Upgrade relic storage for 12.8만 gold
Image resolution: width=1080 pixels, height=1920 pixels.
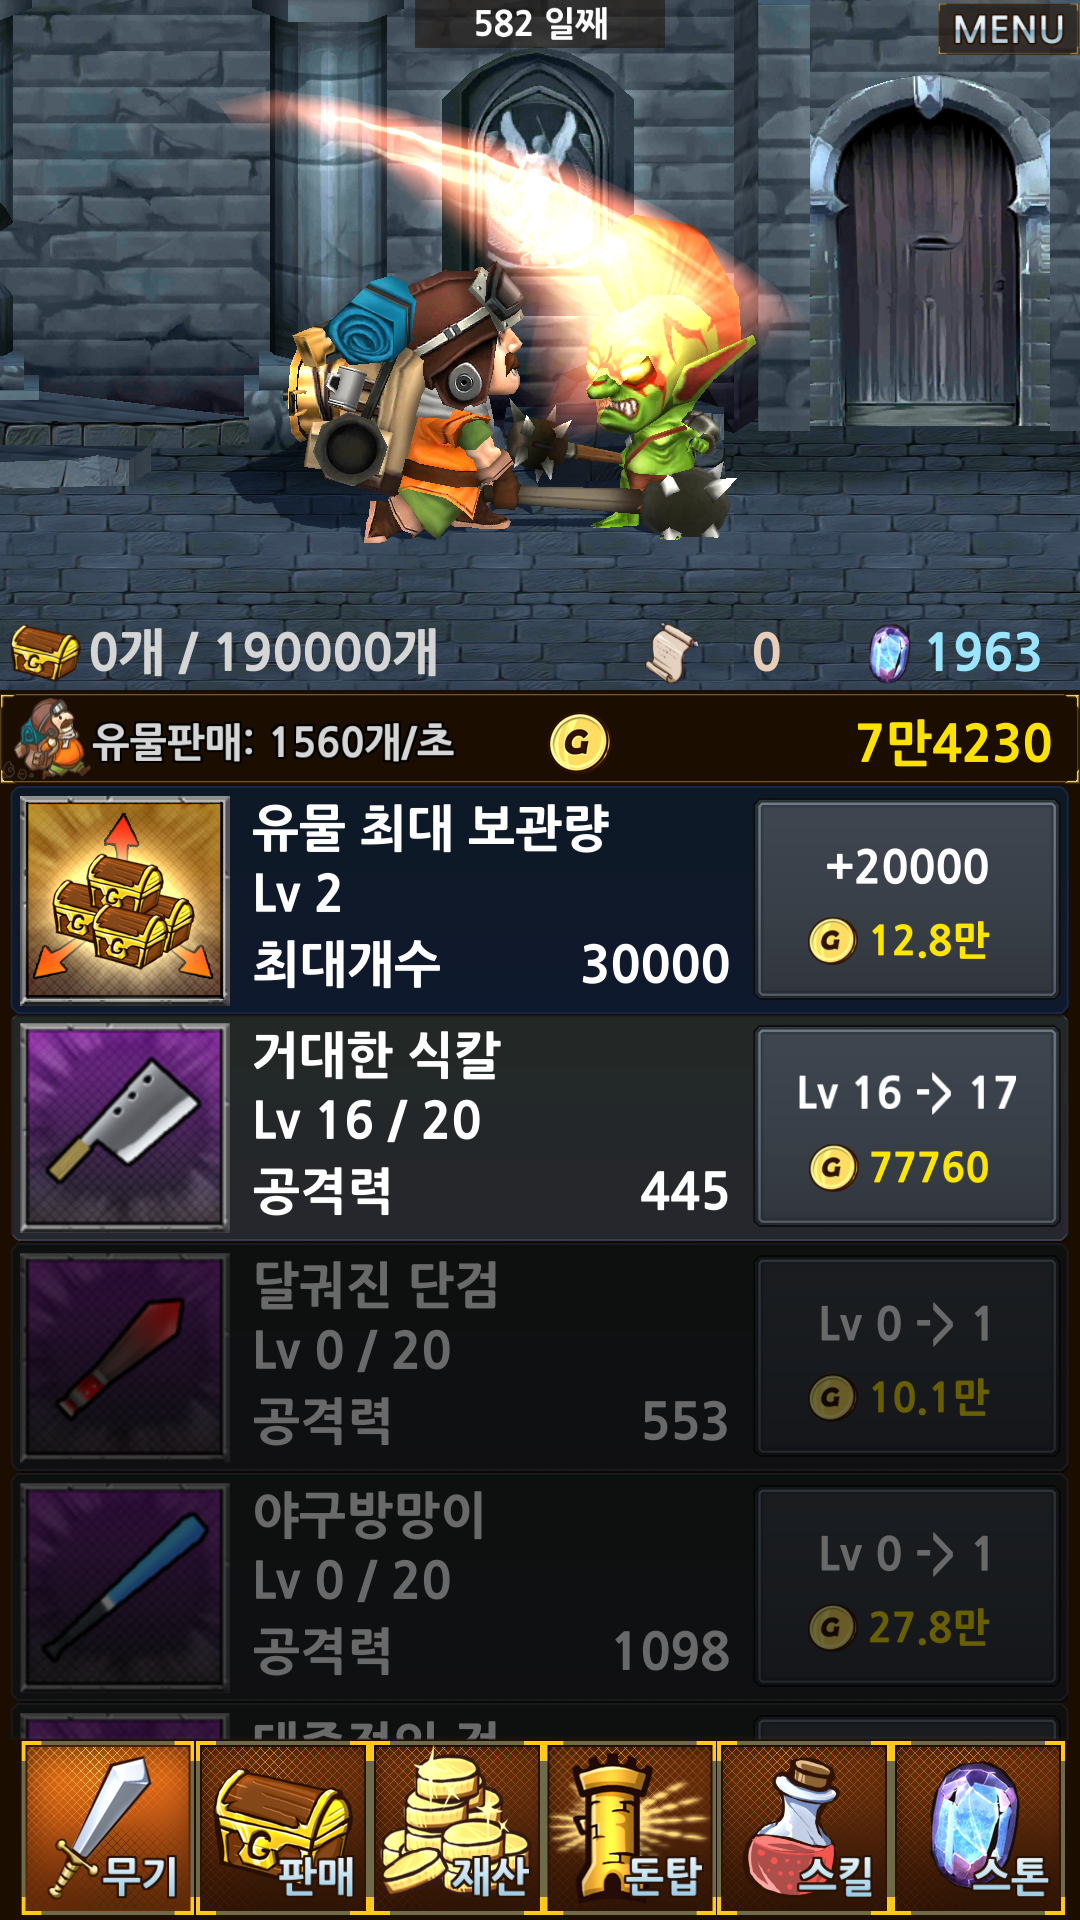point(907,899)
